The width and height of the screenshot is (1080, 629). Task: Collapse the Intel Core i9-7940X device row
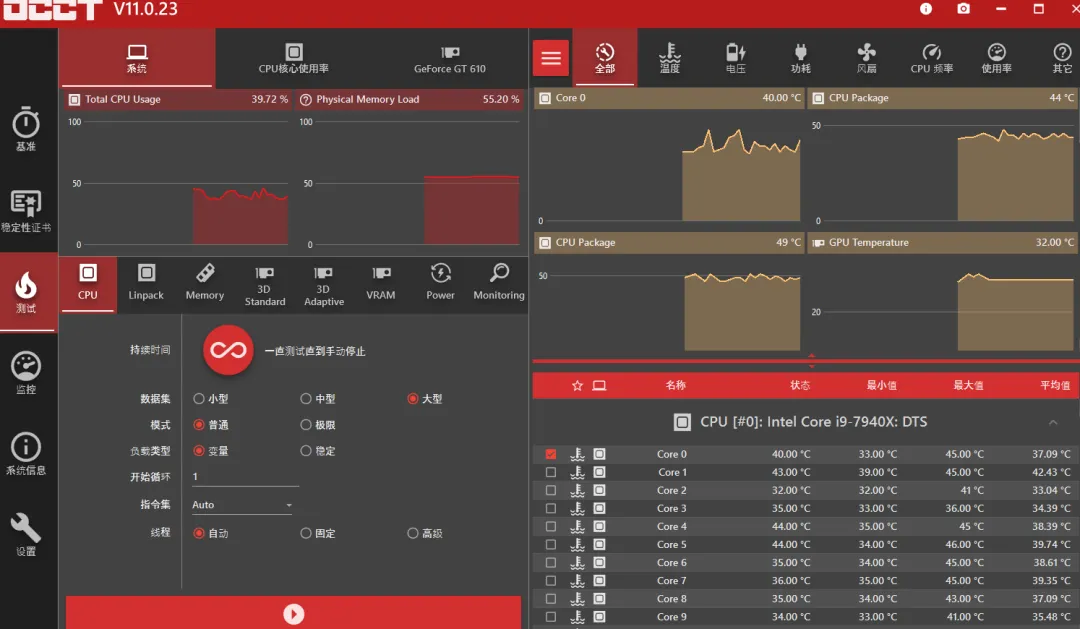1053,421
